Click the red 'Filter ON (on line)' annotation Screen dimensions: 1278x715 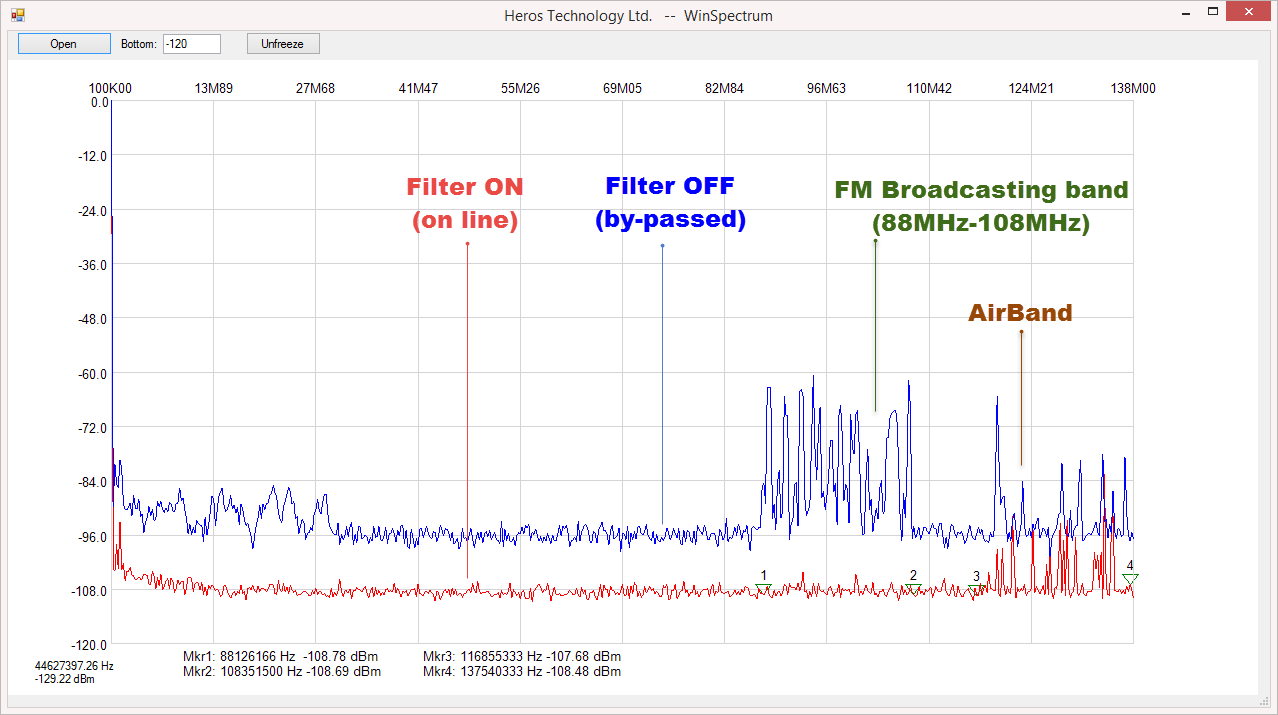pos(465,202)
